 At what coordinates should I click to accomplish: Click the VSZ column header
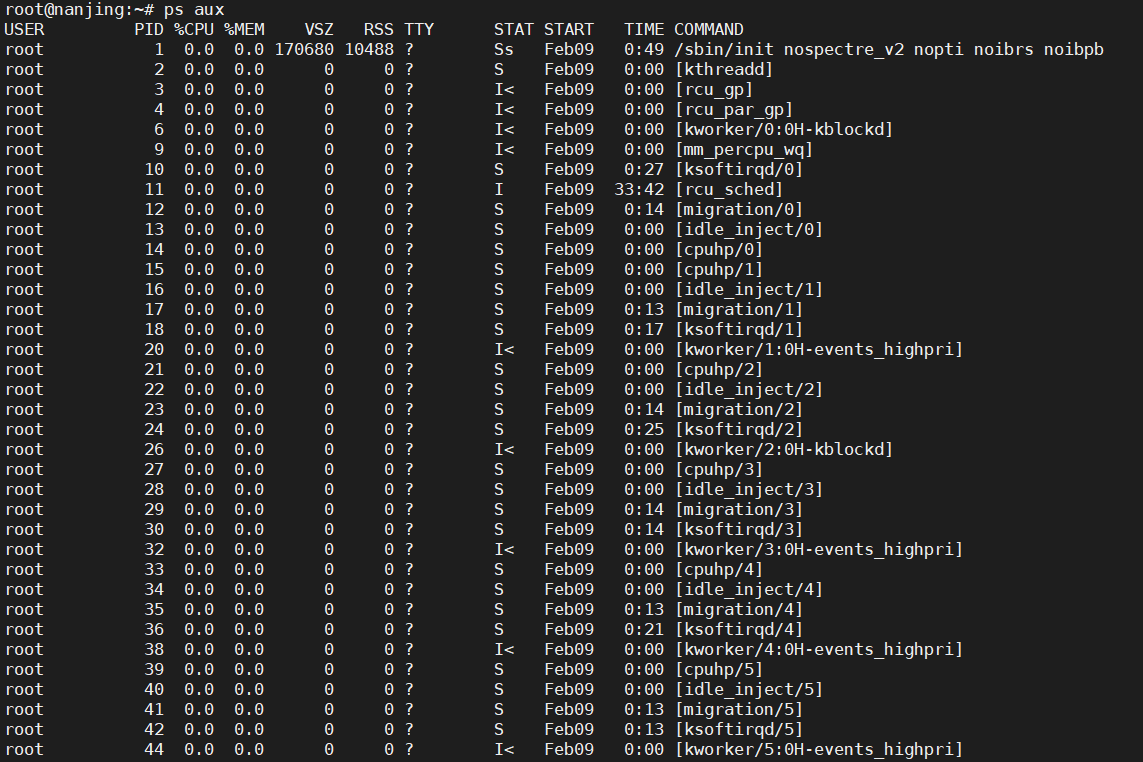click(319, 29)
